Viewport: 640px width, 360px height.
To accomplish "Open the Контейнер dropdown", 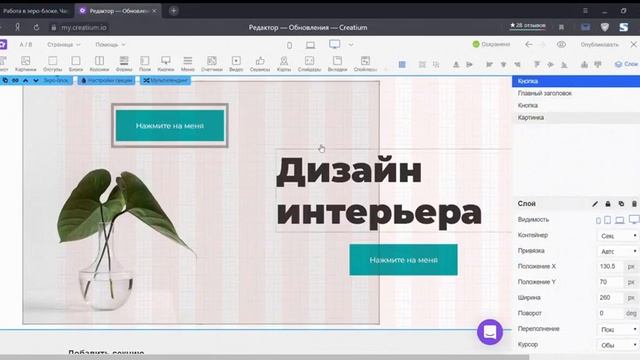I will pyautogui.click(x=618, y=236).
